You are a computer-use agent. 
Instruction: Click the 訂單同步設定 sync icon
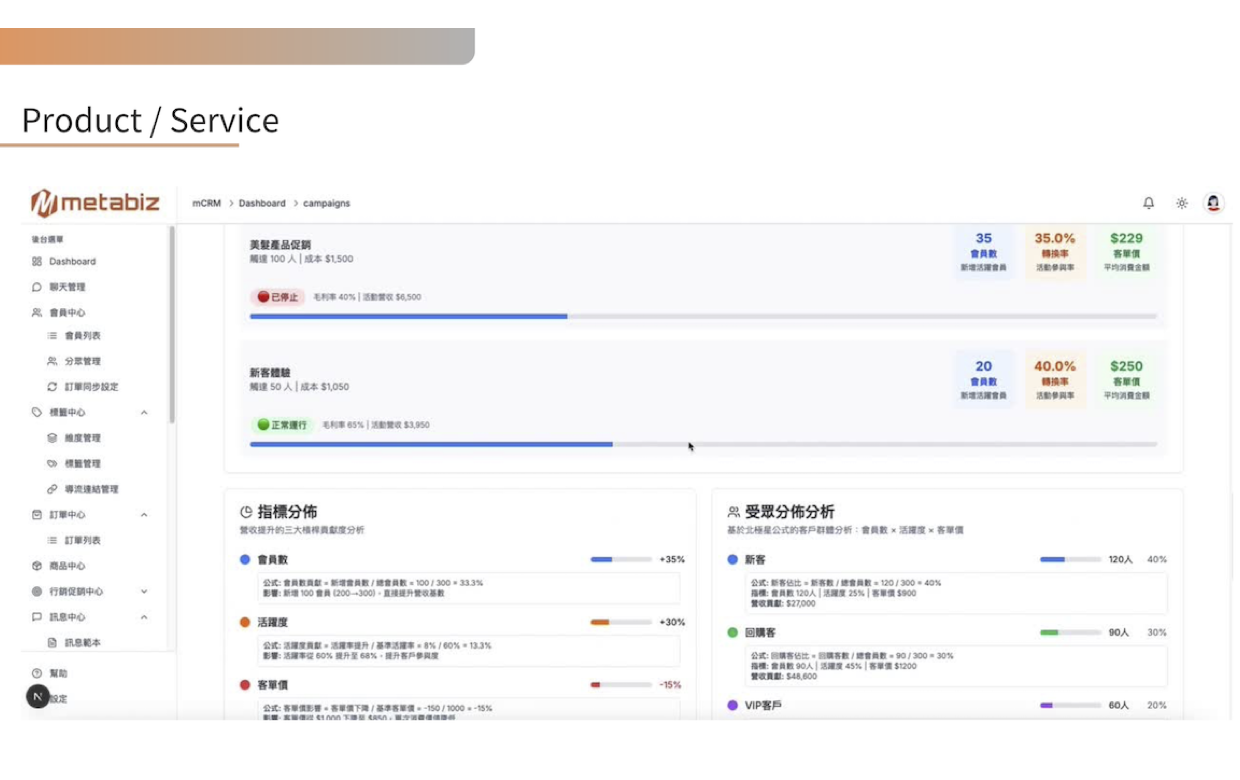52,387
